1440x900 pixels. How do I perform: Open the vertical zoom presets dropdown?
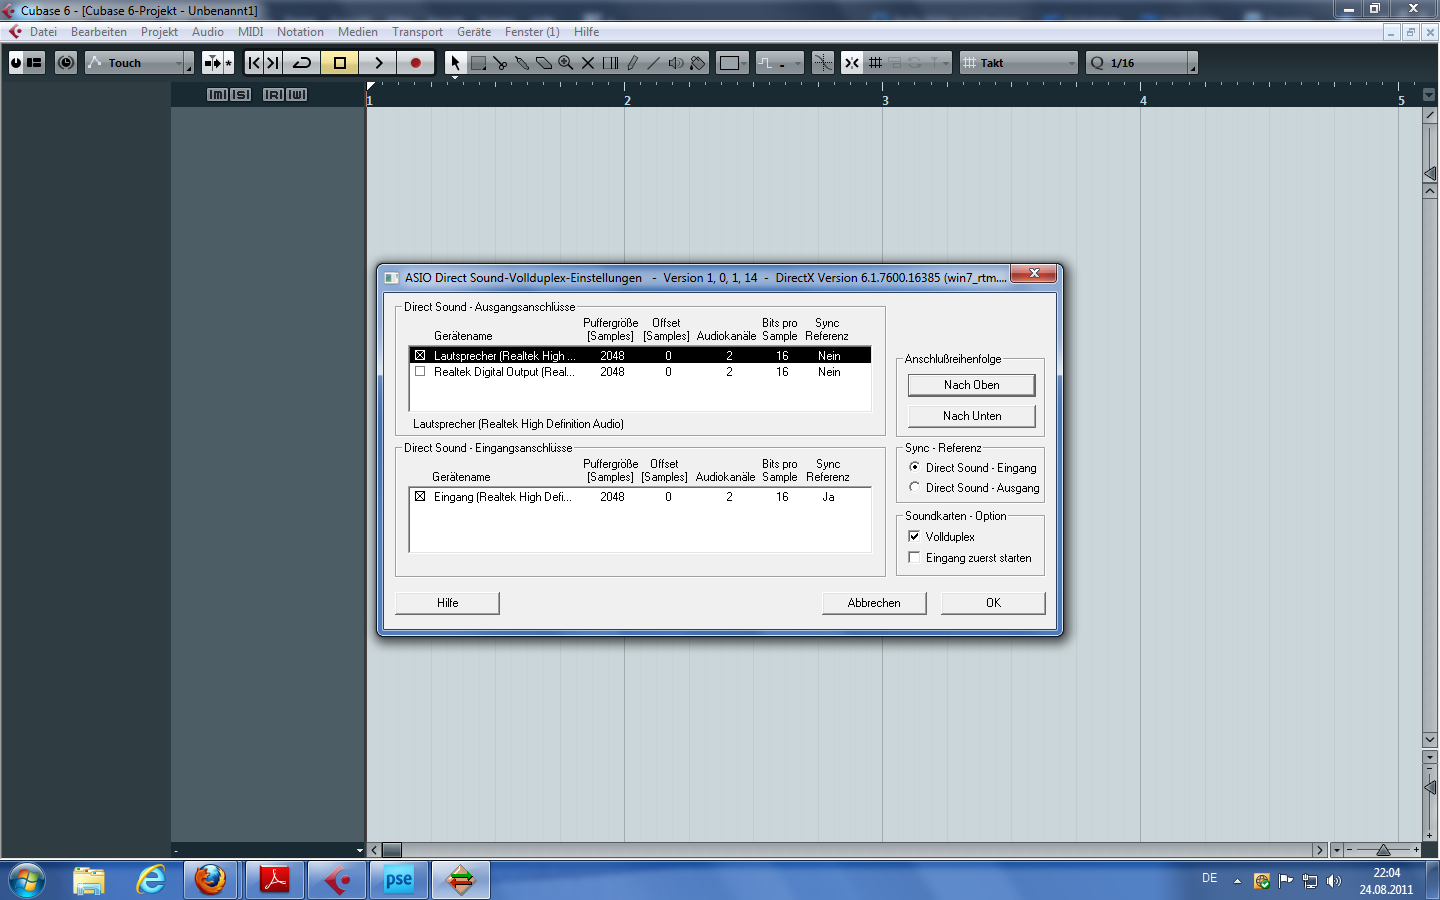1430,757
